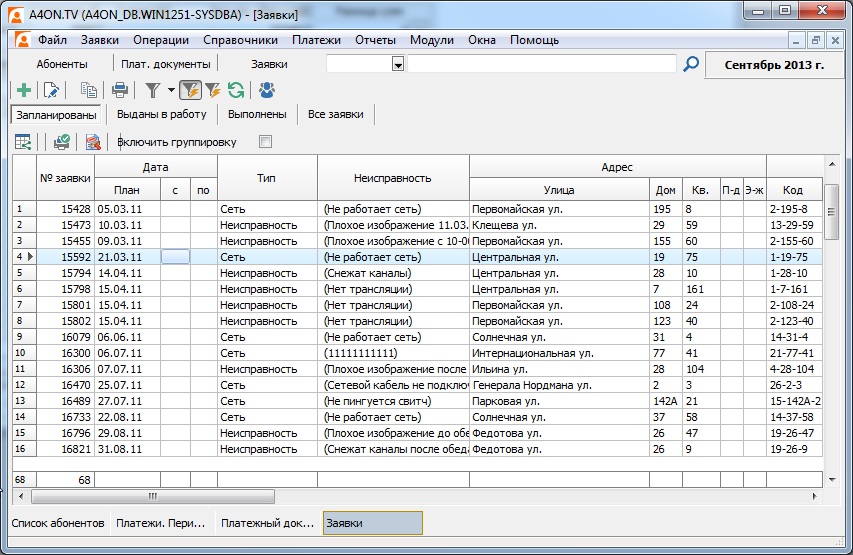Click the edit request pencil icon
Viewport: 853px width, 555px height.
tap(52, 90)
